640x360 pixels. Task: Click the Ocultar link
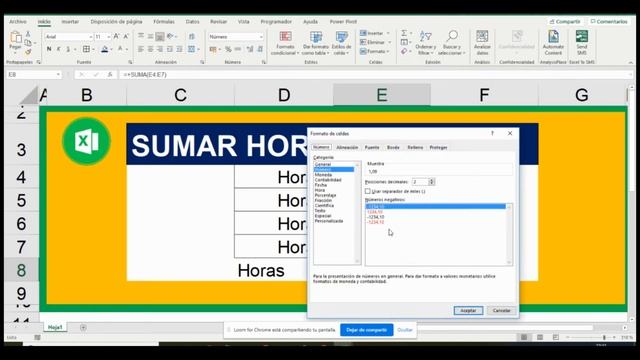pos(405,330)
